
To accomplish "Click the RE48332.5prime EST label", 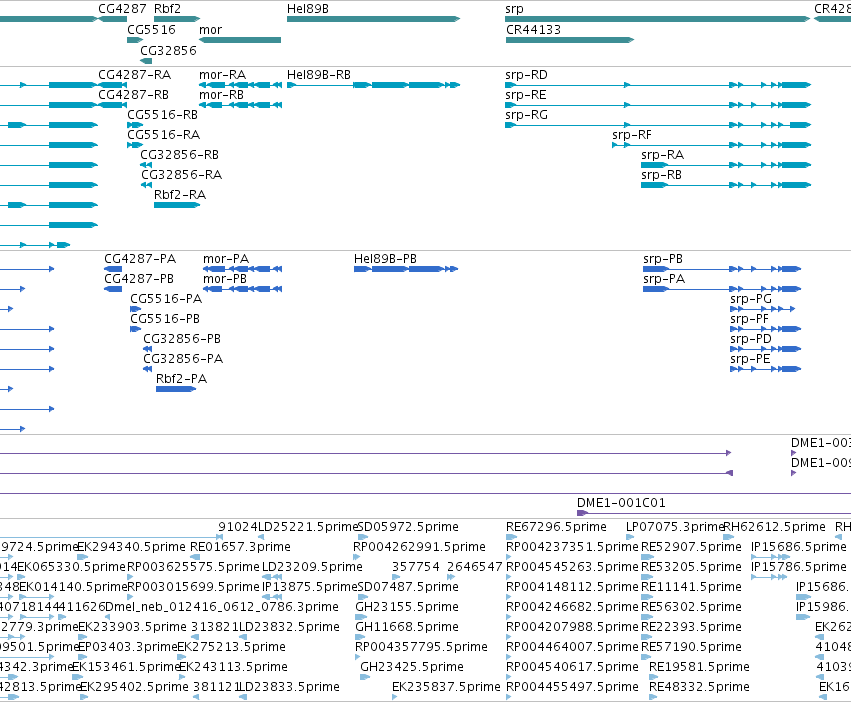I will click(x=700, y=687).
